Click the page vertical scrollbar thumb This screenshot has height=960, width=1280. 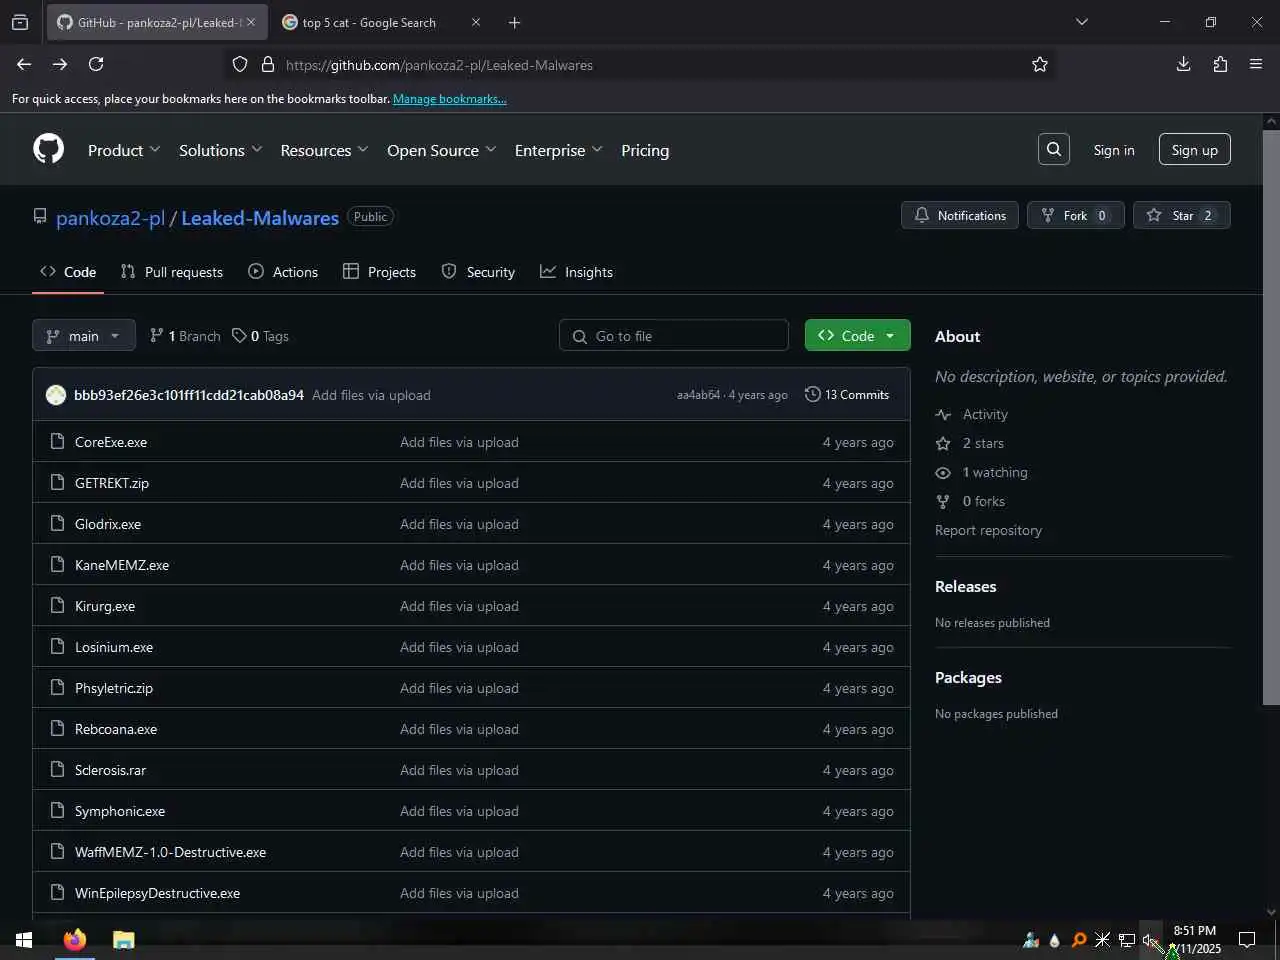click(x=1271, y=416)
